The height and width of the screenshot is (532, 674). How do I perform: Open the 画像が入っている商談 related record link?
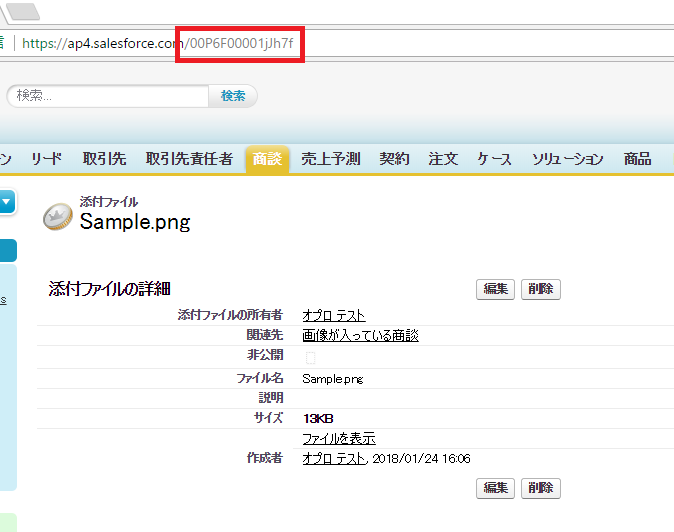click(360, 336)
